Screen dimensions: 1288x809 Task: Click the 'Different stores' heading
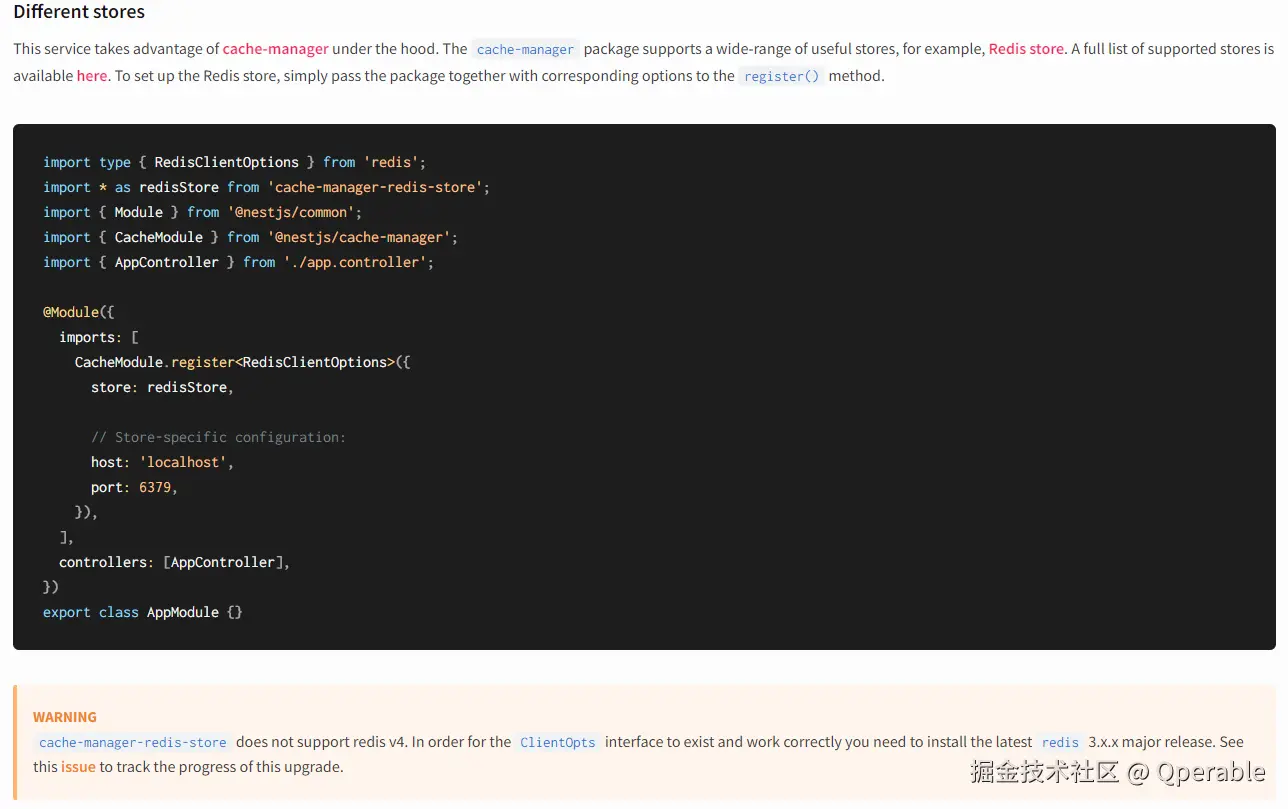click(x=79, y=12)
